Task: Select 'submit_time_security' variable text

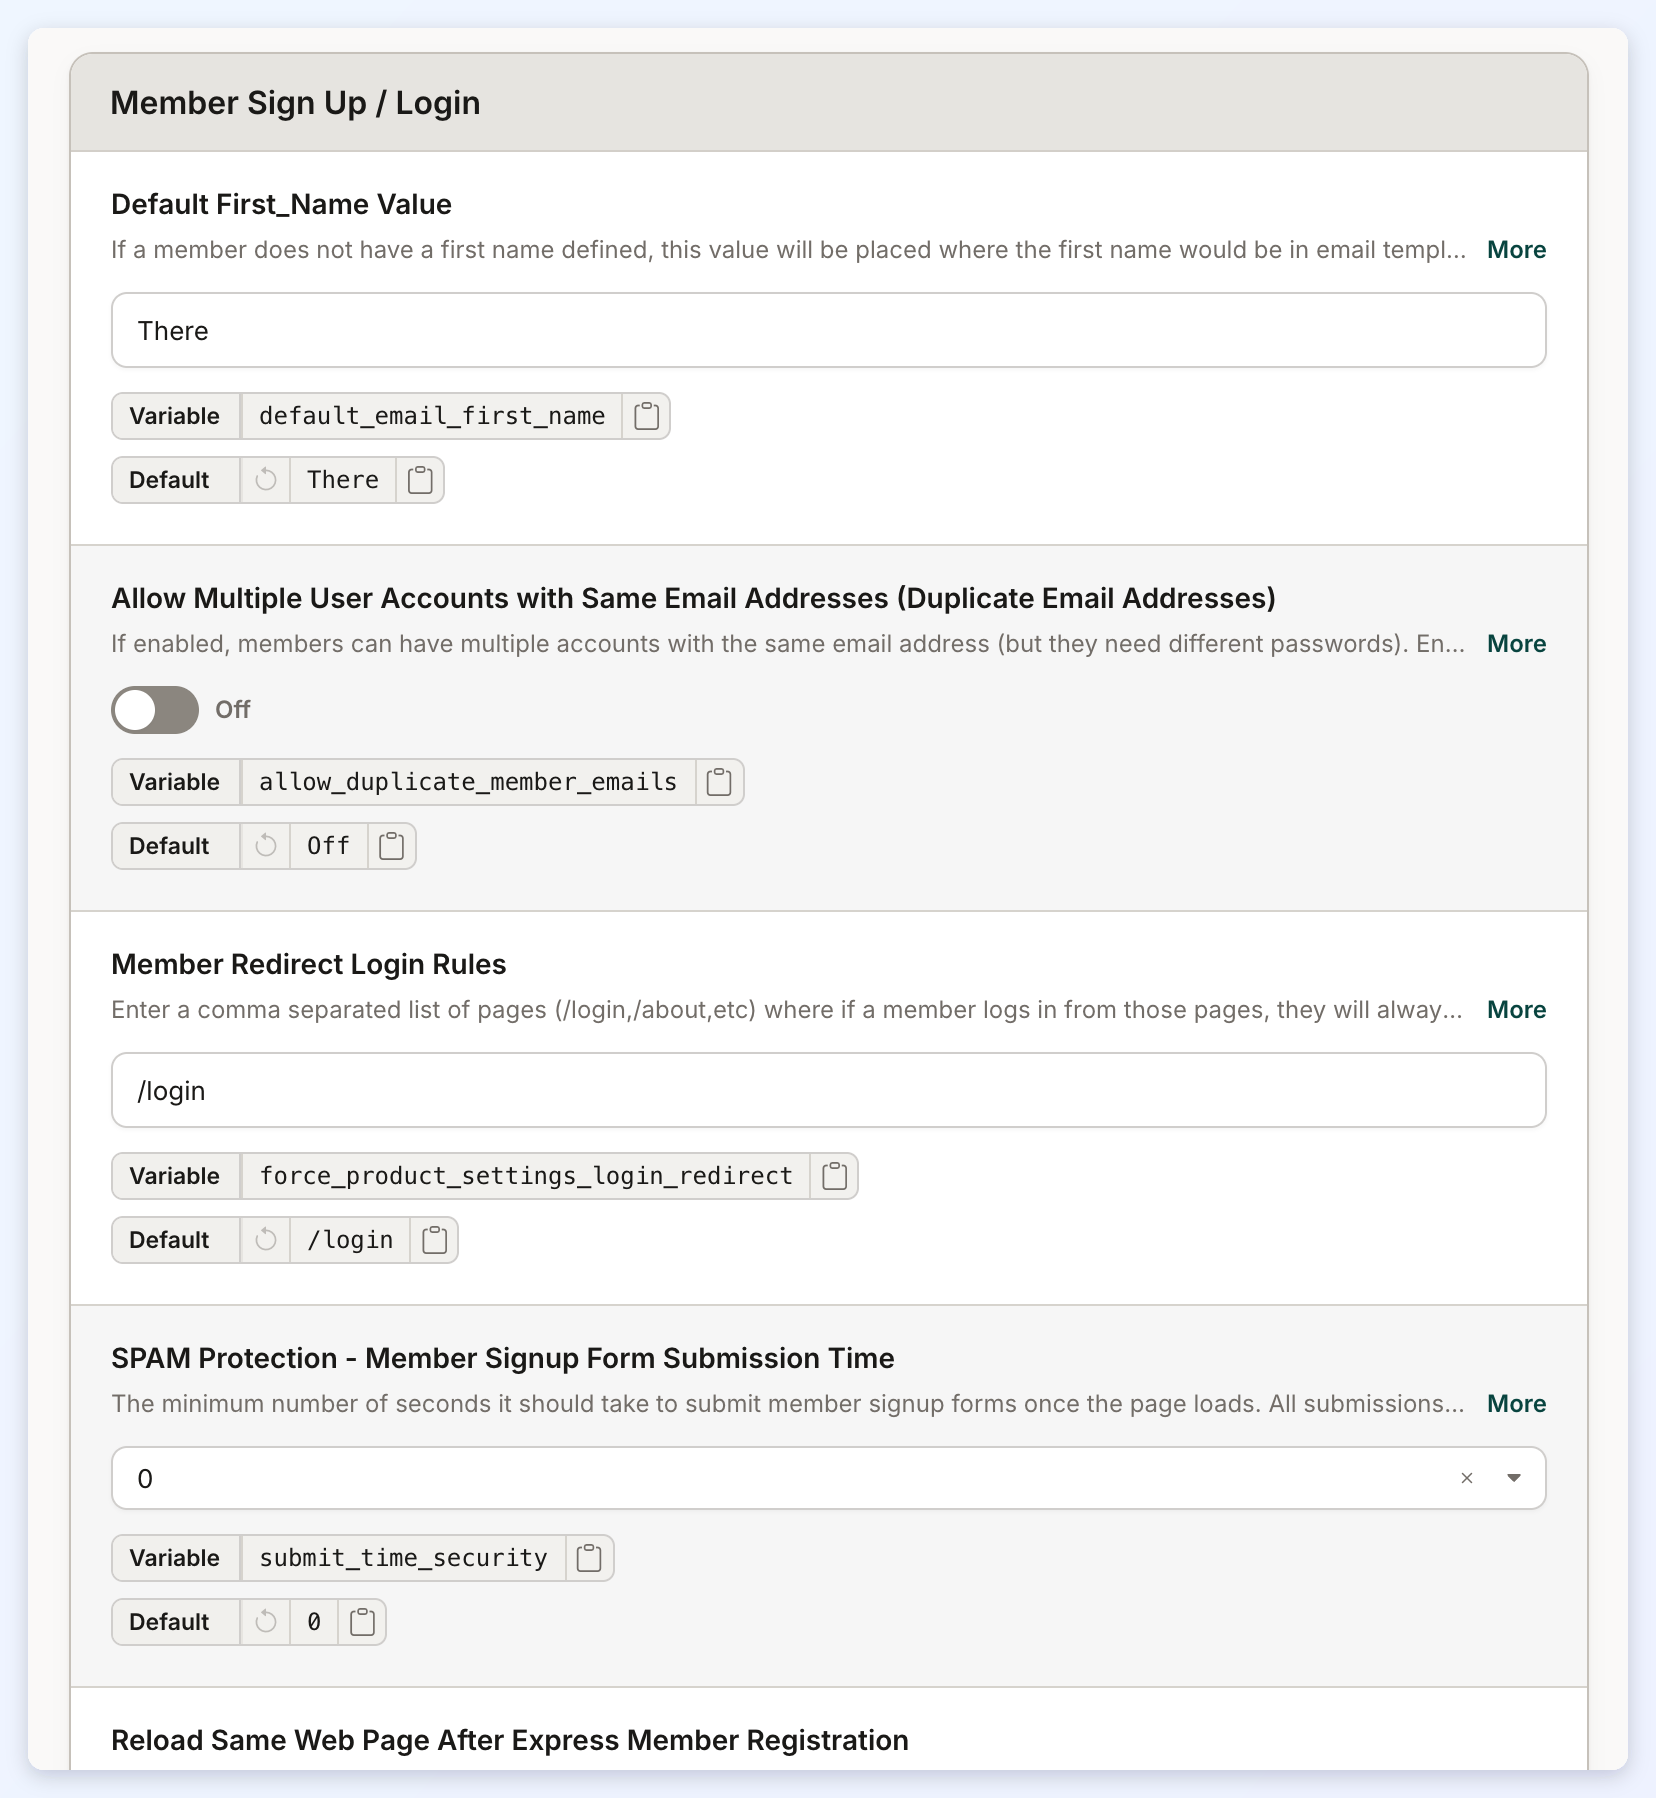Action: 403,1558
